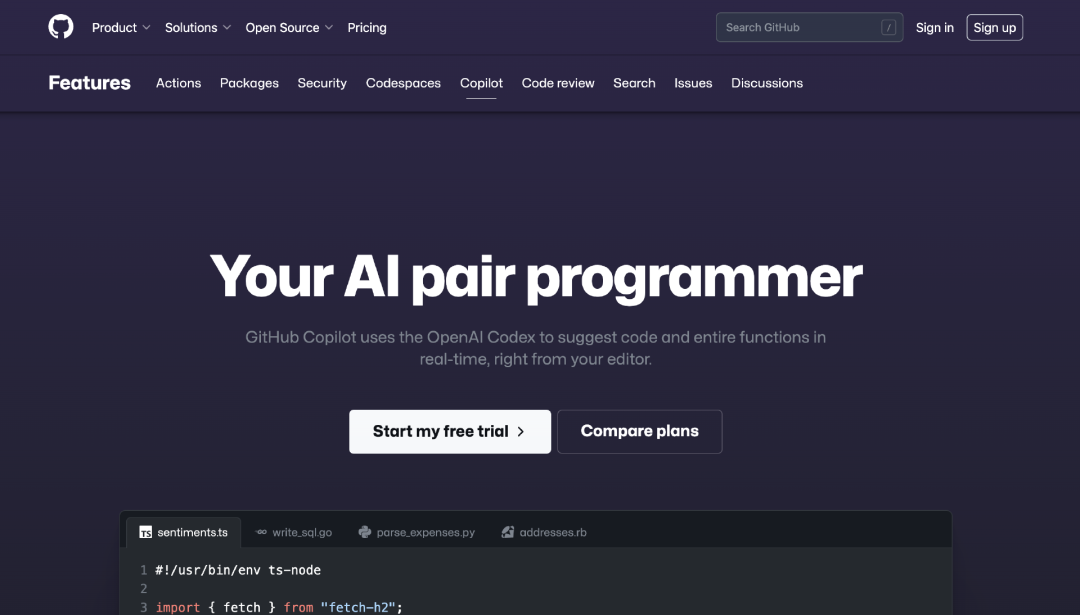Expand the Open Source dropdown menu
The image size is (1080, 615).
click(289, 28)
